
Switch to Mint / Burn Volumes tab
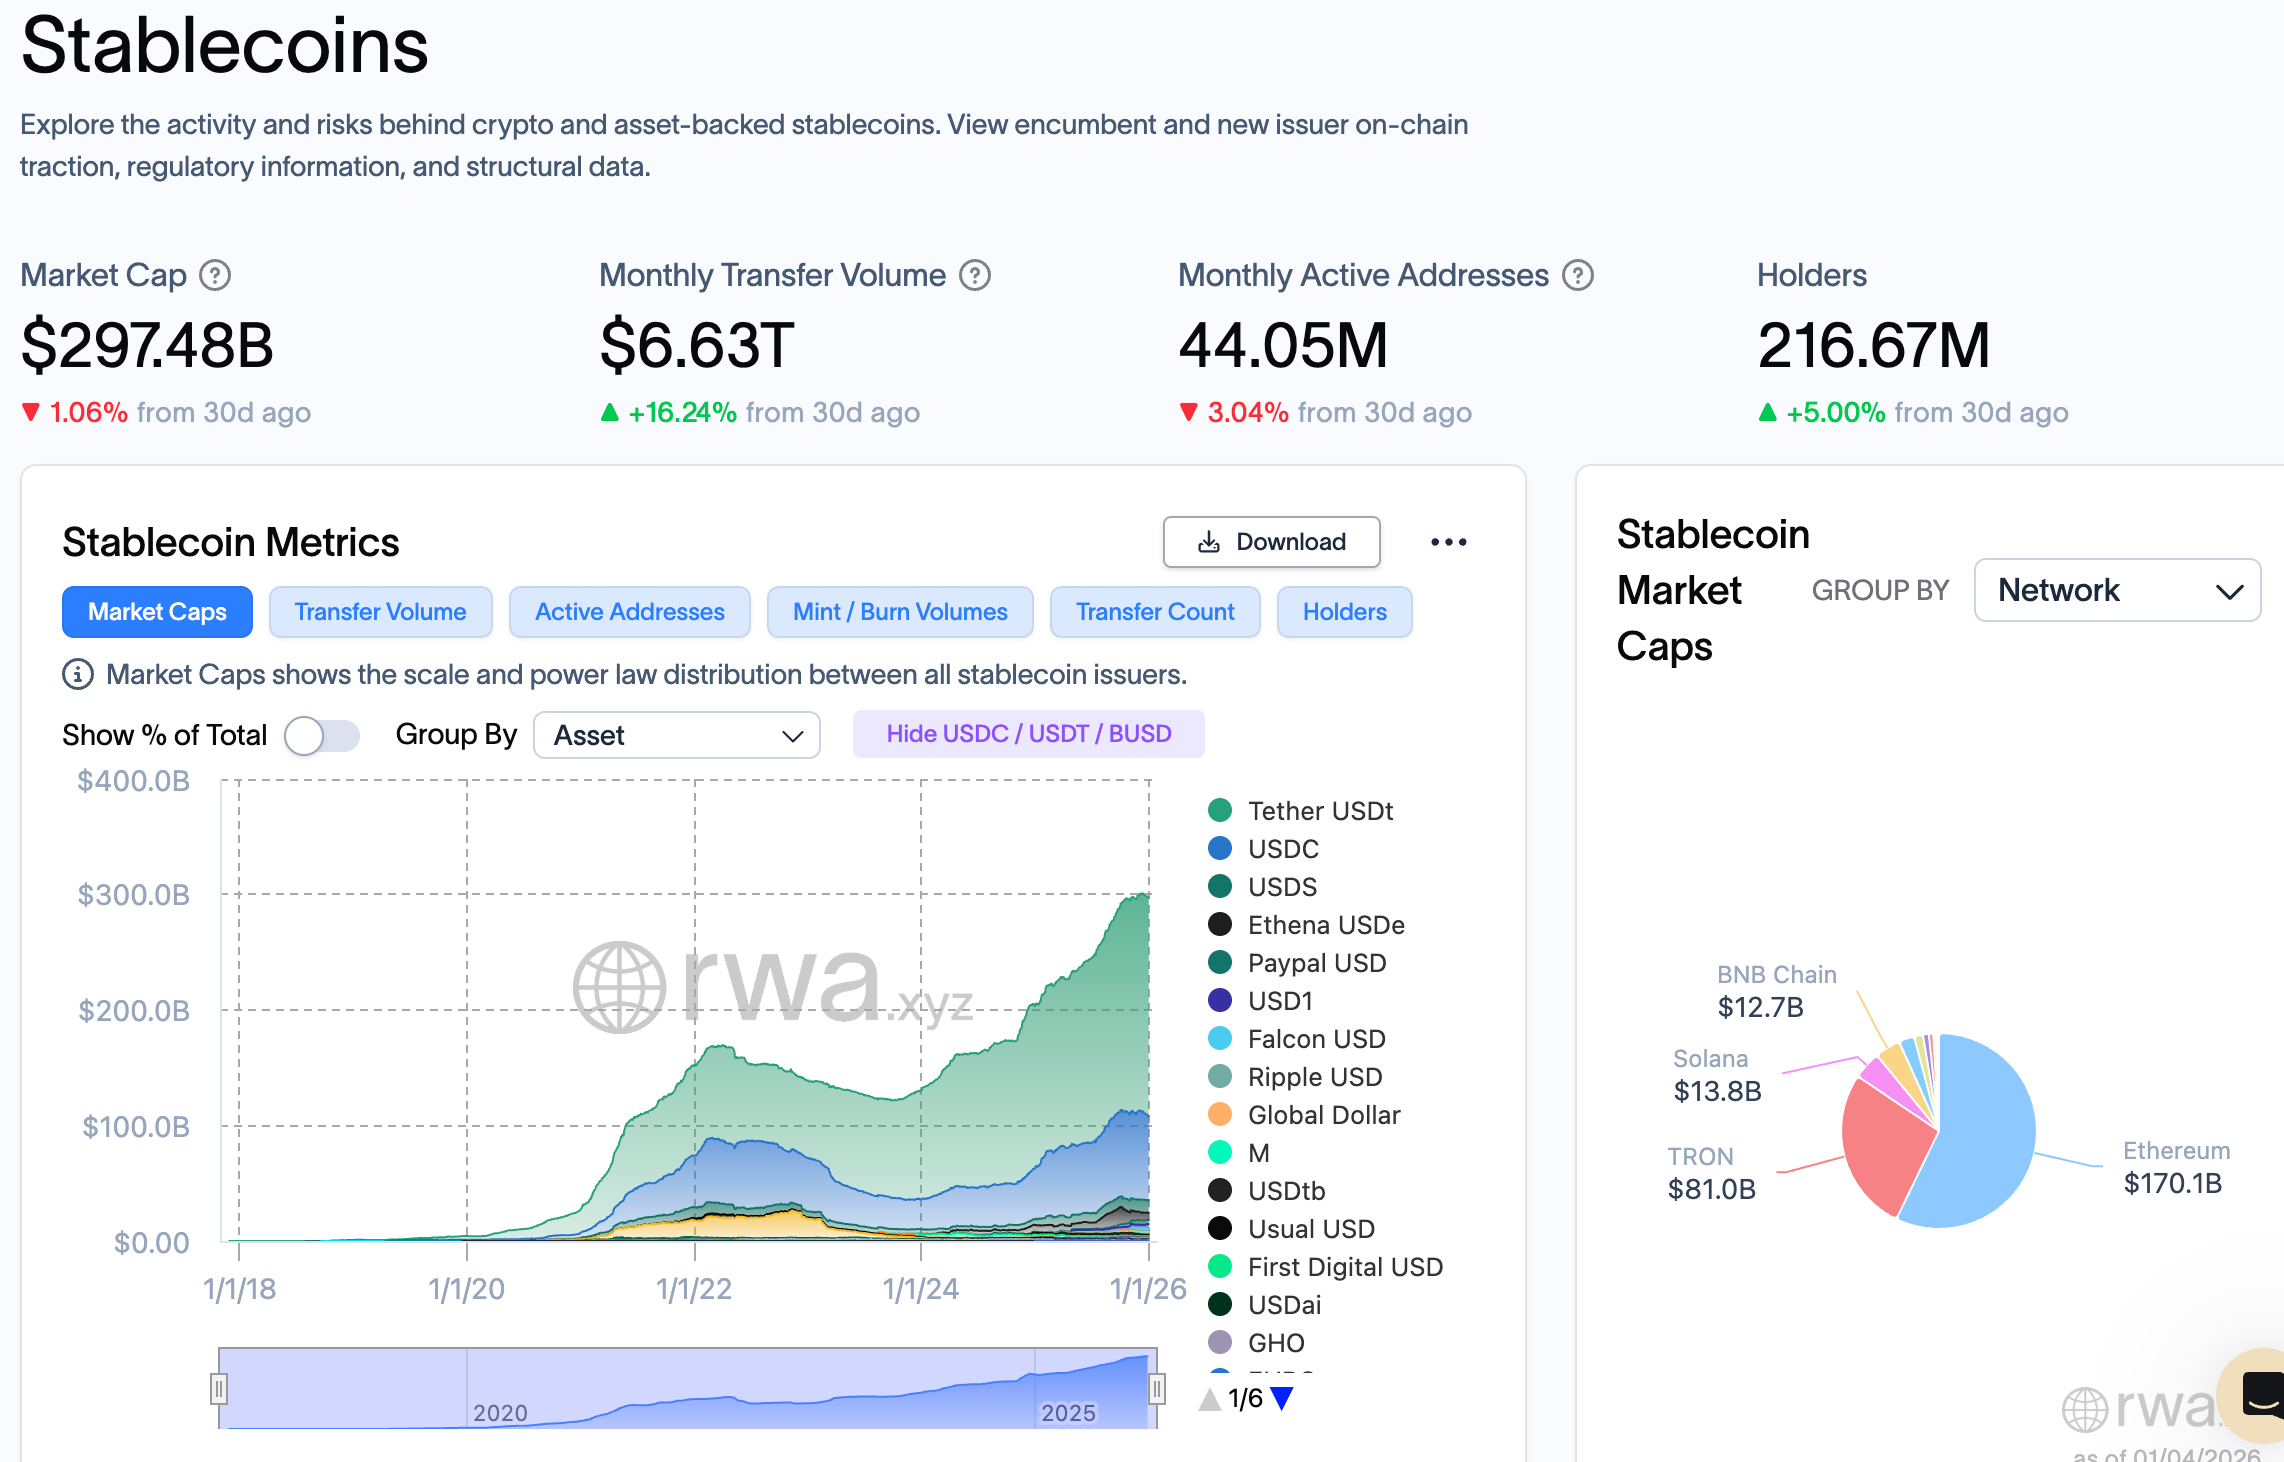click(x=899, y=612)
